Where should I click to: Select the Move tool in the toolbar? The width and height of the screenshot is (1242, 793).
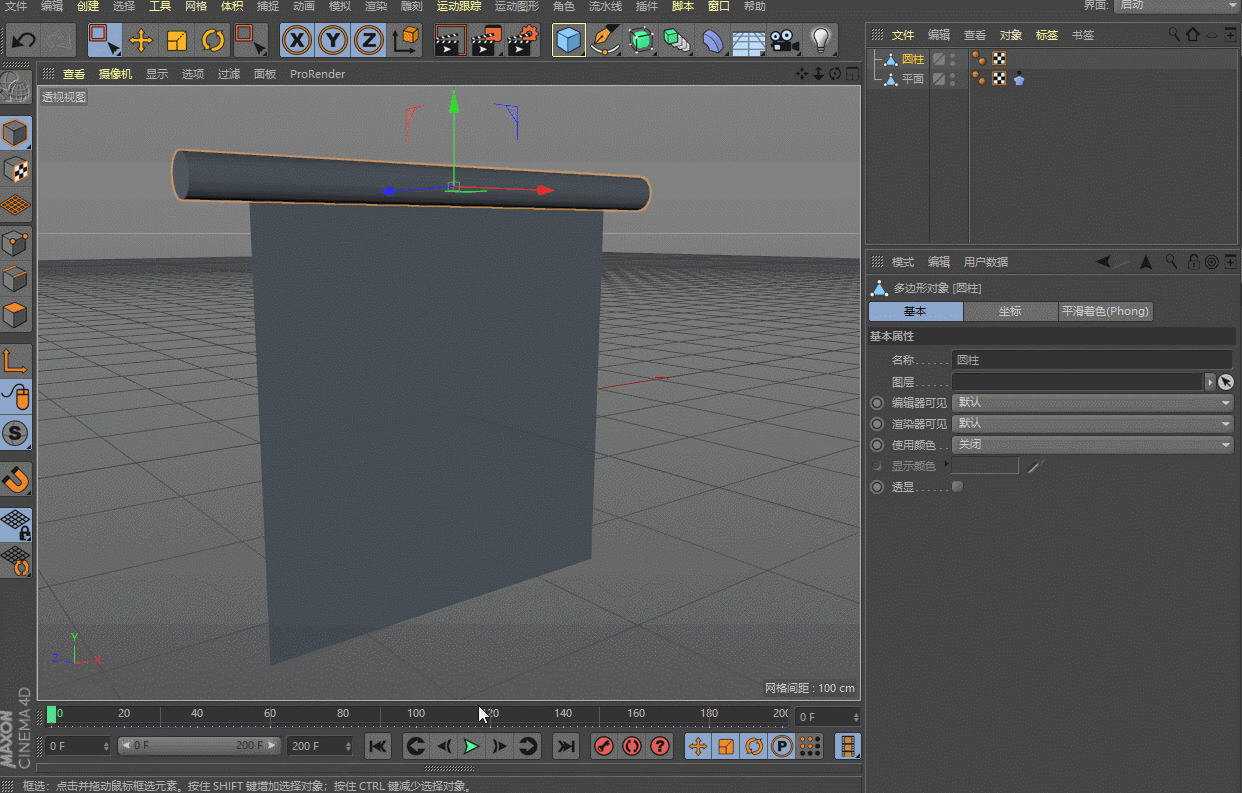click(x=143, y=40)
